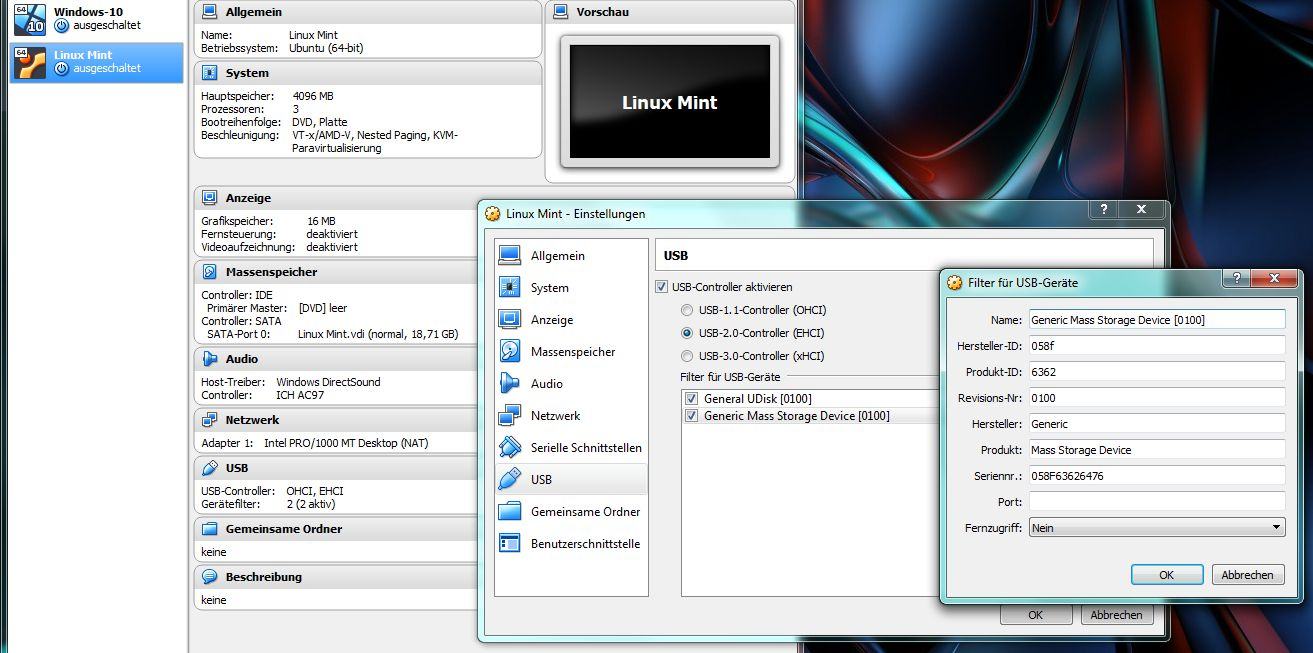
Task: Click the Audio section speaker icon
Action: [x=209, y=359]
